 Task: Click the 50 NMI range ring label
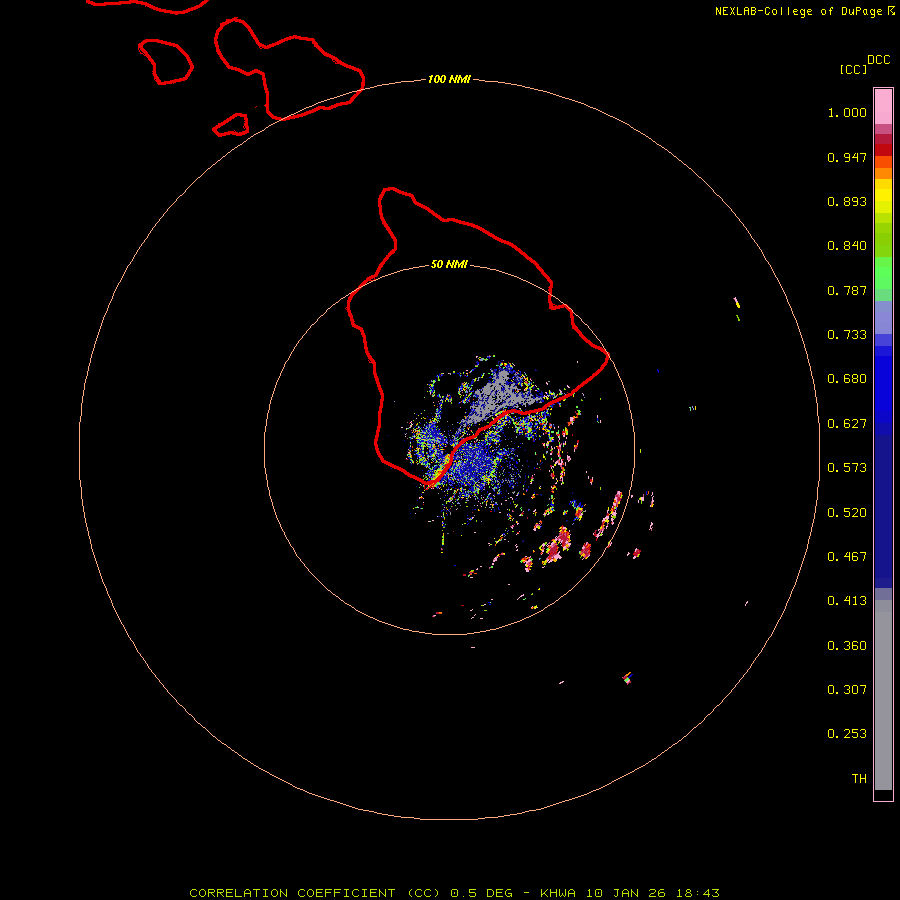click(x=449, y=264)
